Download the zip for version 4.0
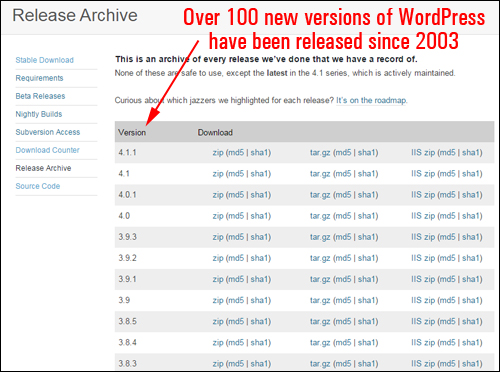Screen dimensions: 500x372 [x=218, y=216]
